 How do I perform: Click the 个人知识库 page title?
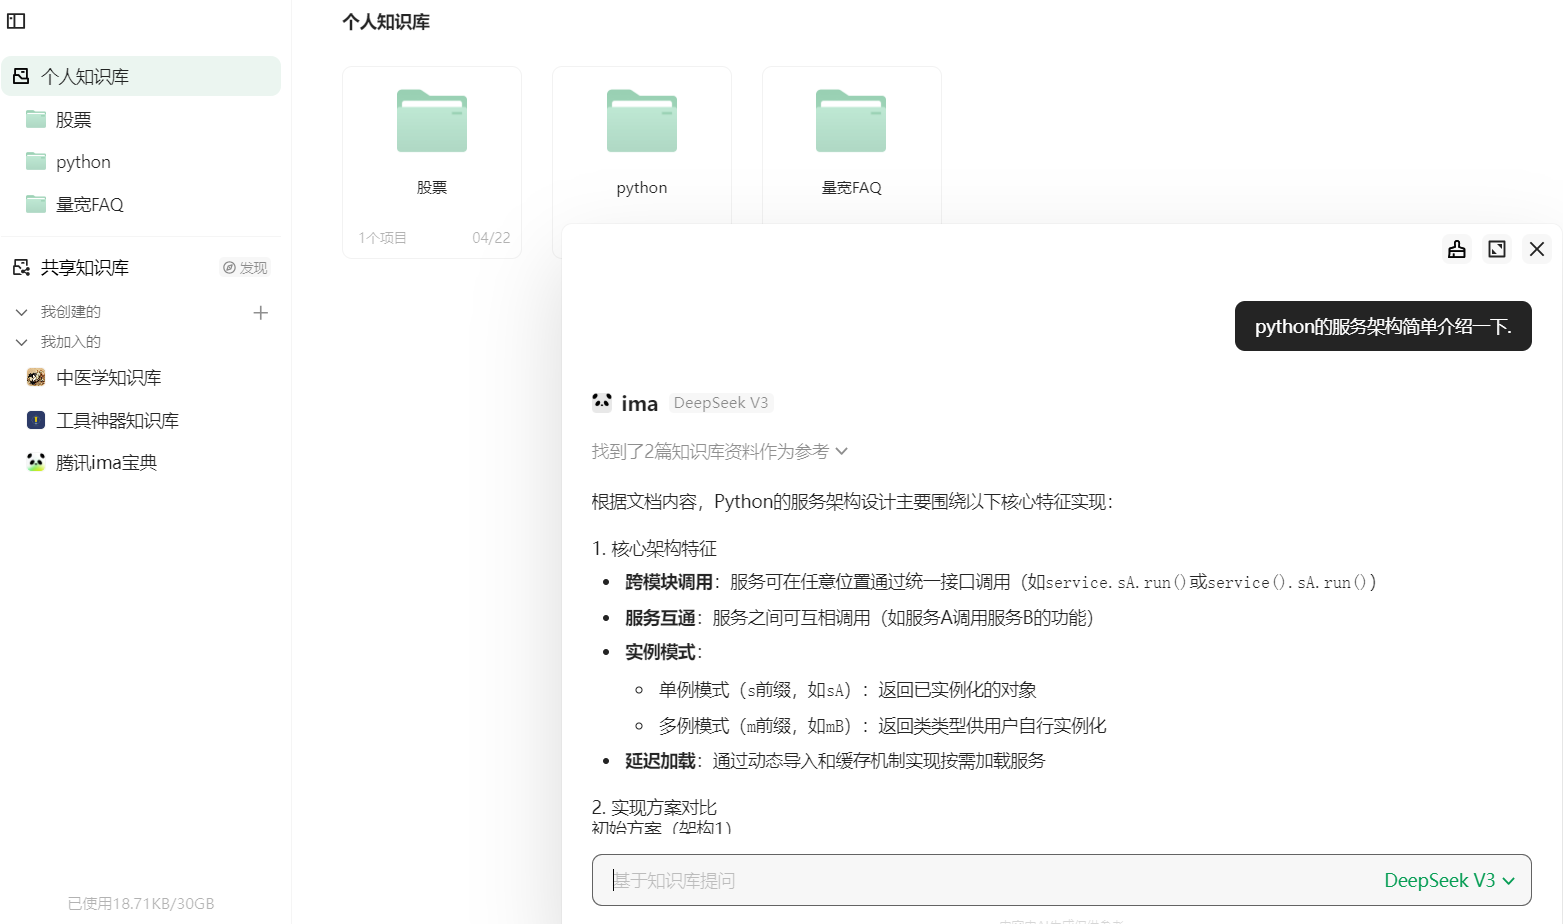click(386, 22)
